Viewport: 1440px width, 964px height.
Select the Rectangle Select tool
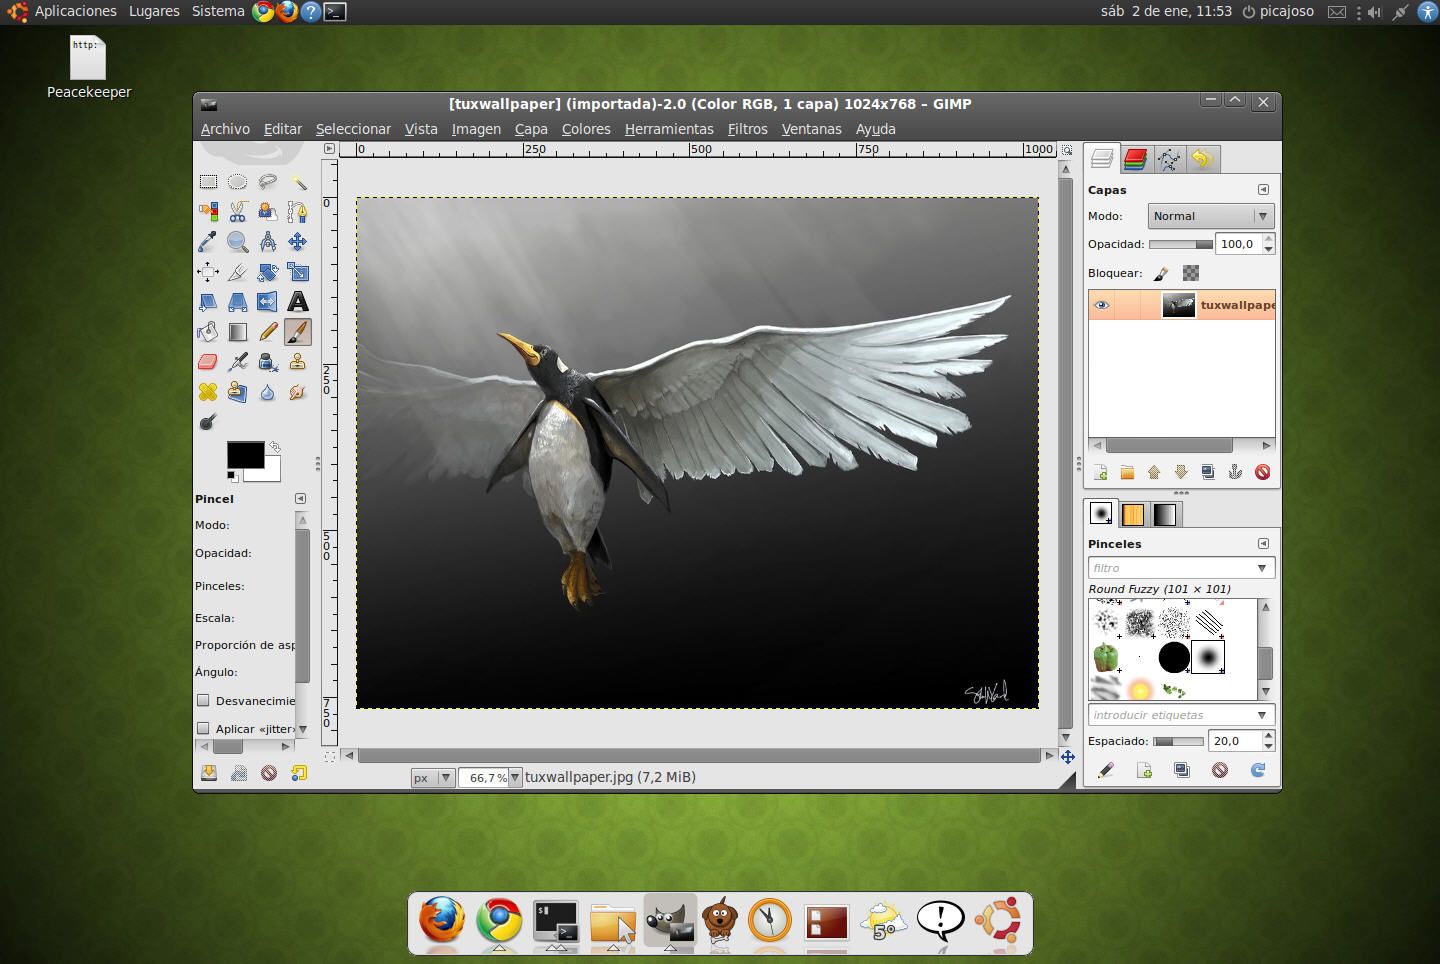pos(208,182)
